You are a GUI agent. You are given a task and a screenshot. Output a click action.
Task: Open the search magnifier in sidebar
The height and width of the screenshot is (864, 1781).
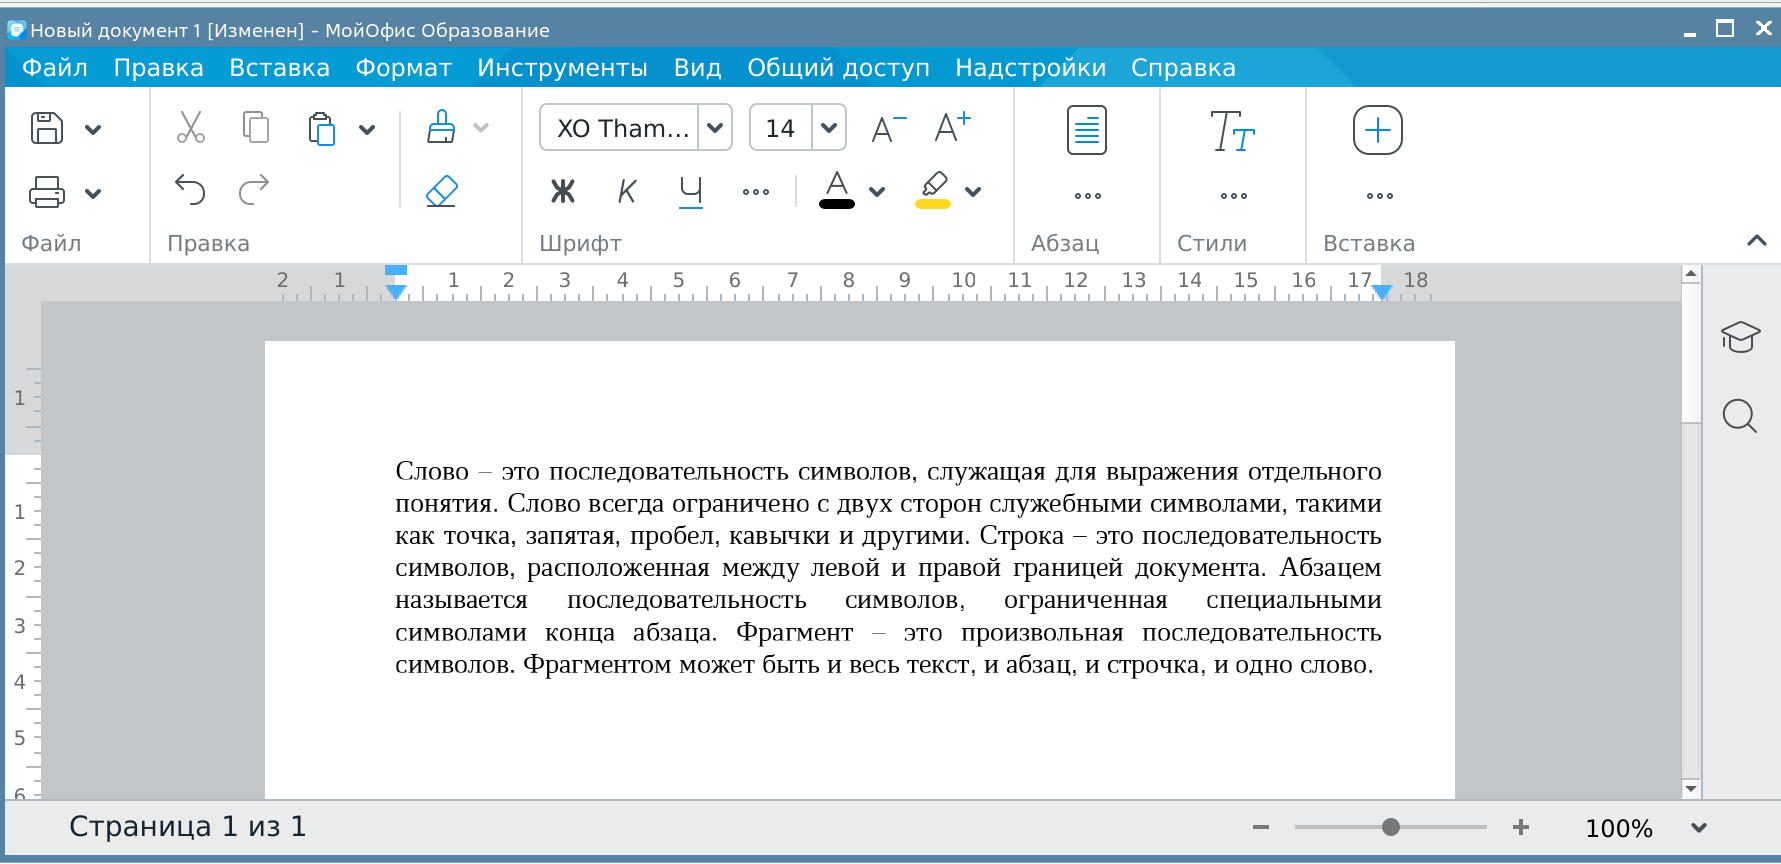coord(1740,415)
